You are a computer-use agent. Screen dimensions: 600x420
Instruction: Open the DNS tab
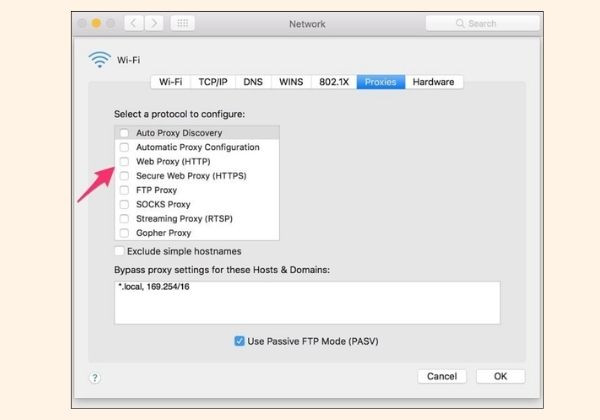click(x=253, y=82)
